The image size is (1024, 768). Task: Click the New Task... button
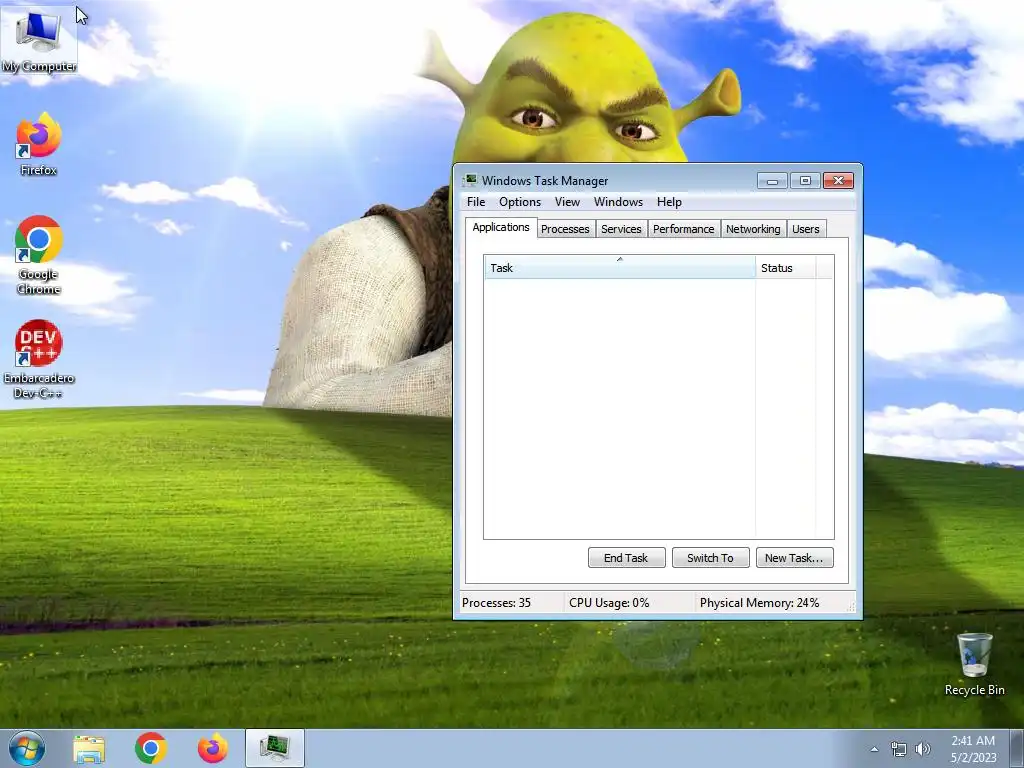pyautogui.click(x=794, y=558)
